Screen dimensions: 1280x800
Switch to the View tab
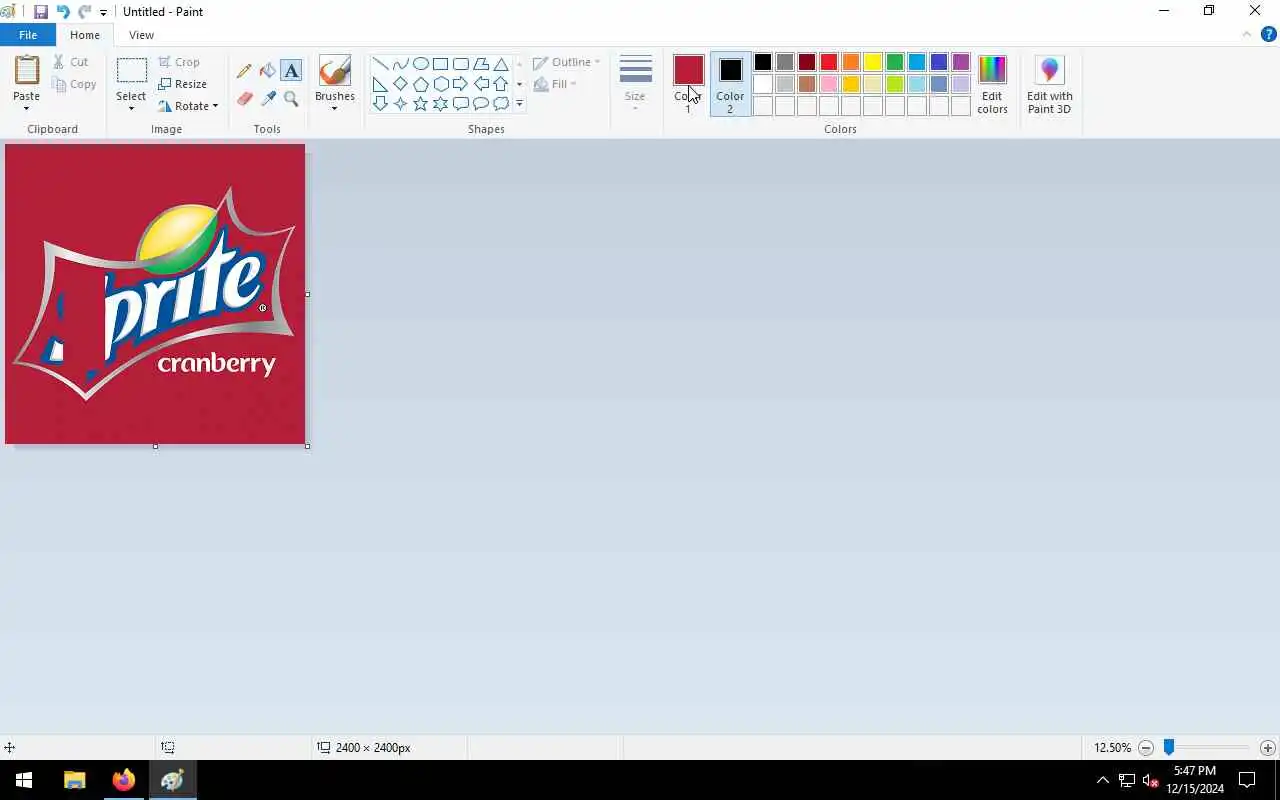[x=141, y=35]
